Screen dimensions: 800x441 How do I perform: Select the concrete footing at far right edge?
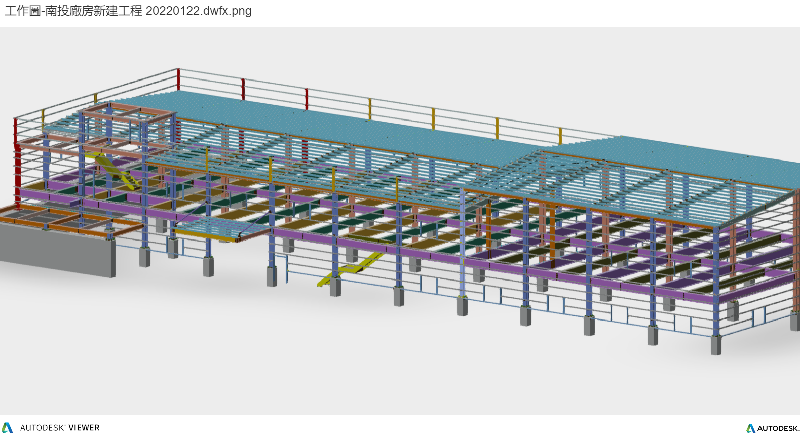[x=794, y=321]
